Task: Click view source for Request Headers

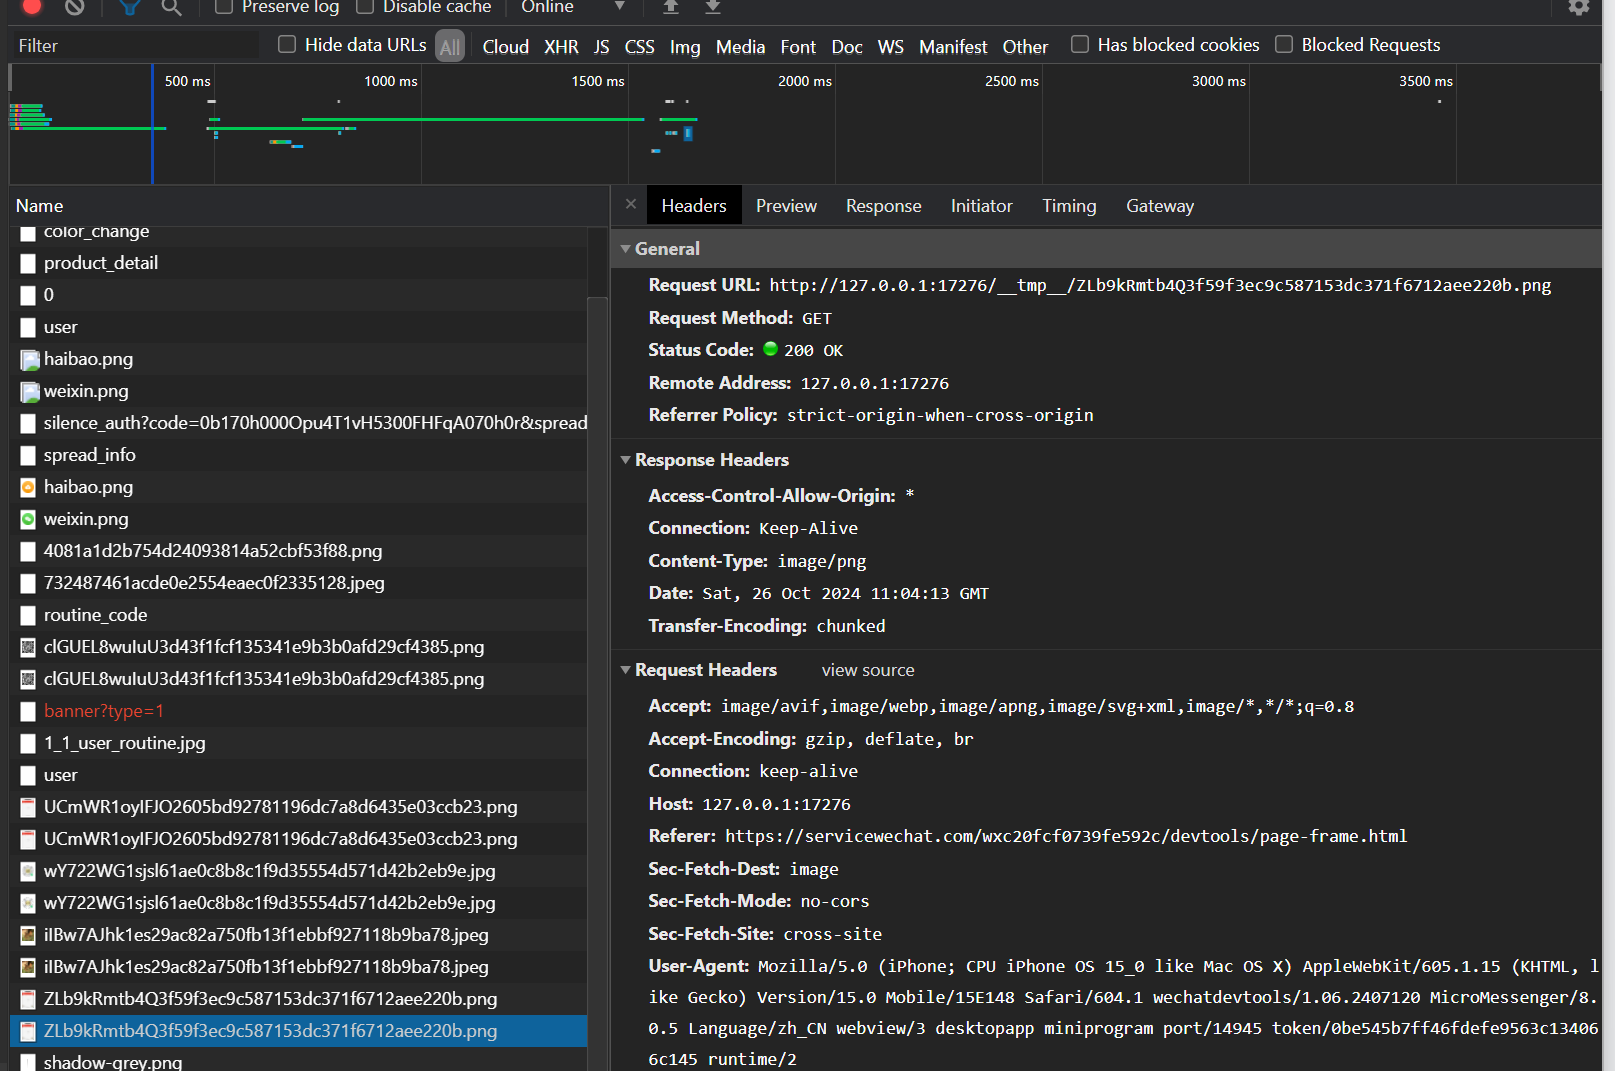Action: 868,670
